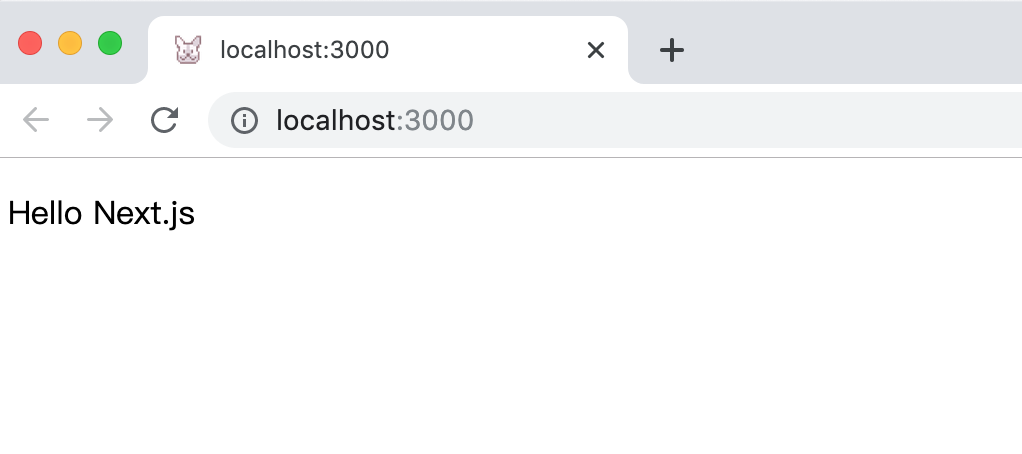
Task: Click the word Hello on the page
Action: click(45, 213)
